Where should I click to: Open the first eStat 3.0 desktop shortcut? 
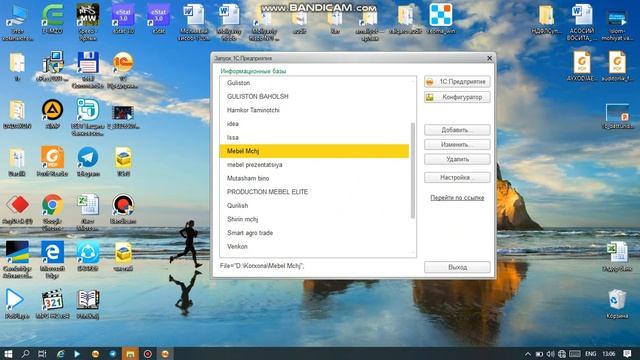tap(123, 19)
